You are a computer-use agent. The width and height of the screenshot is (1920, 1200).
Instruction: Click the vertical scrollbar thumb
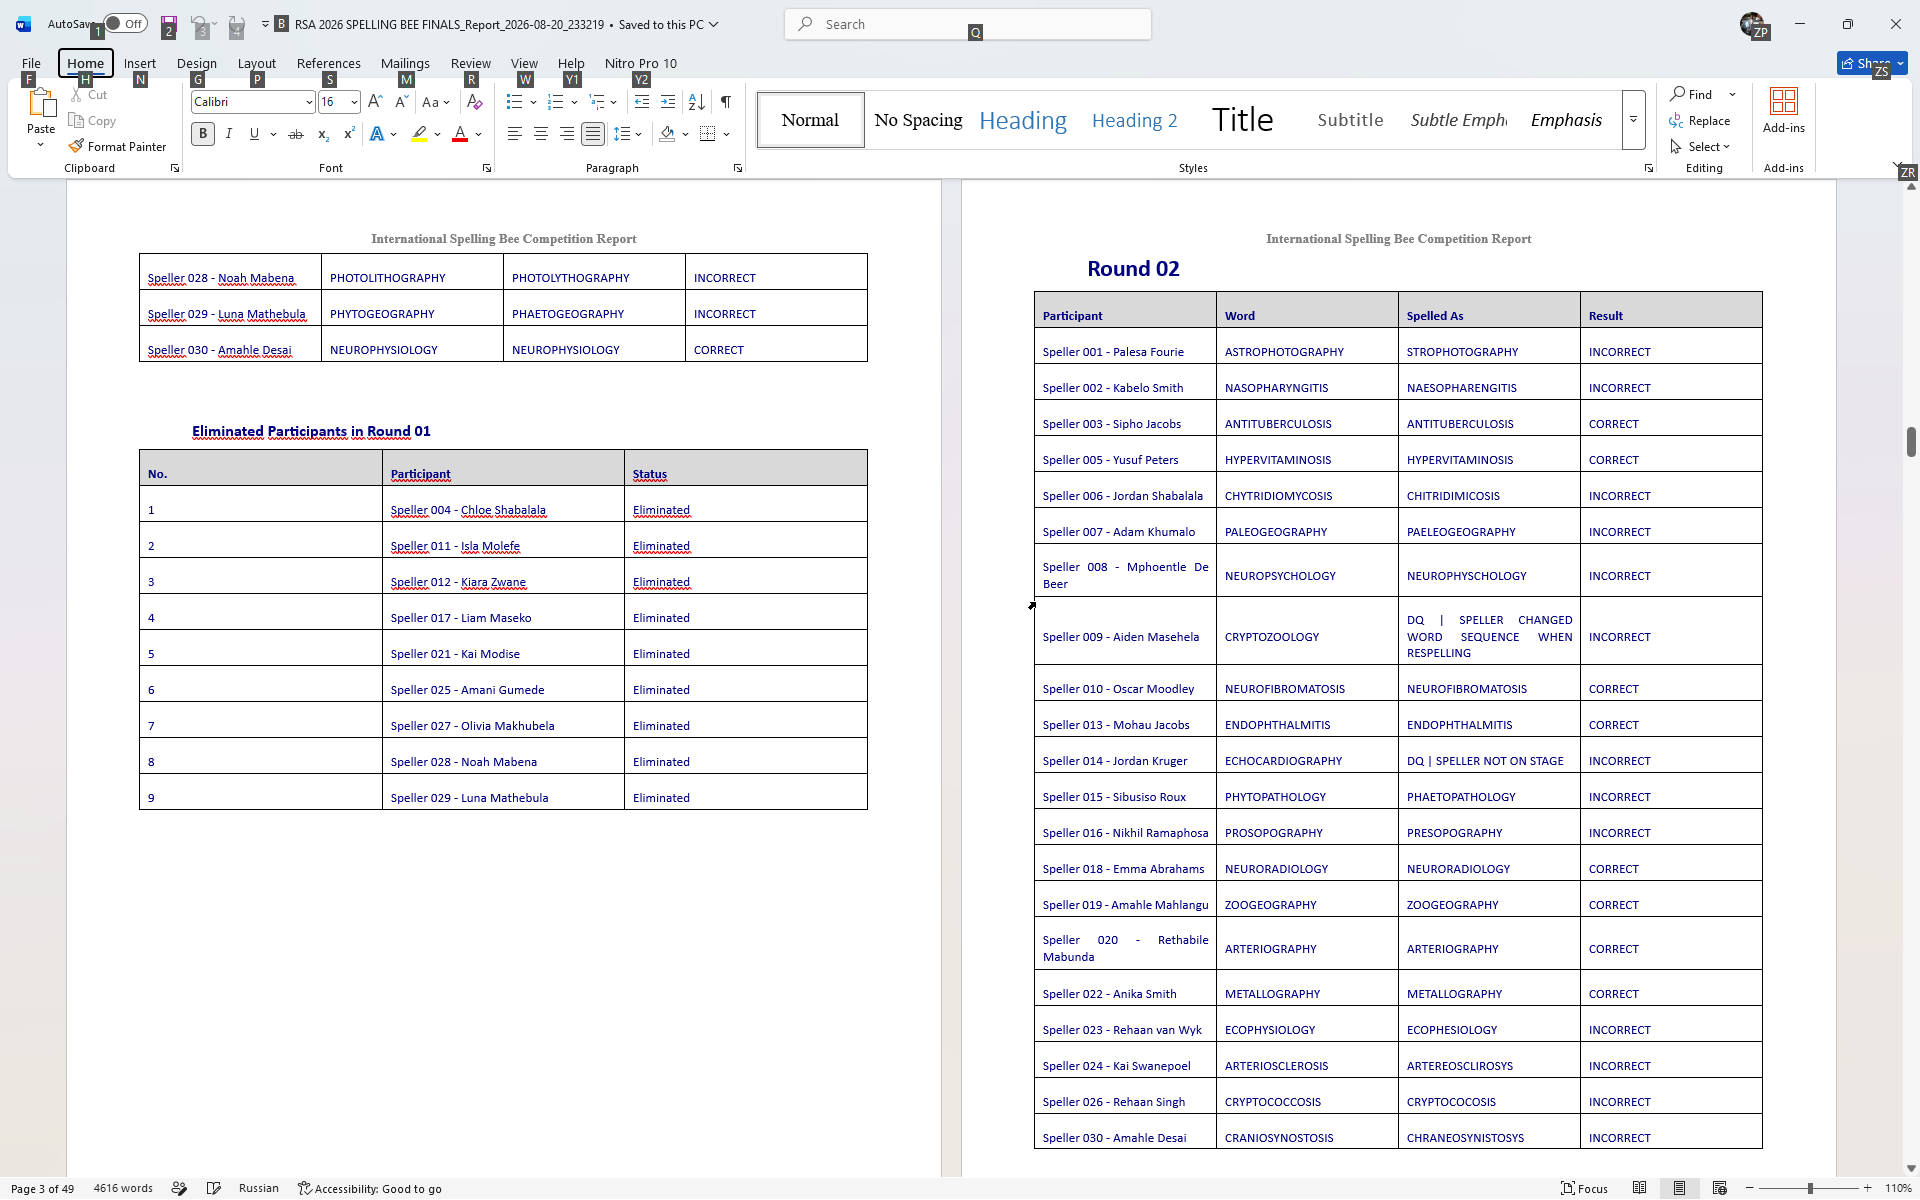[x=1911, y=441]
